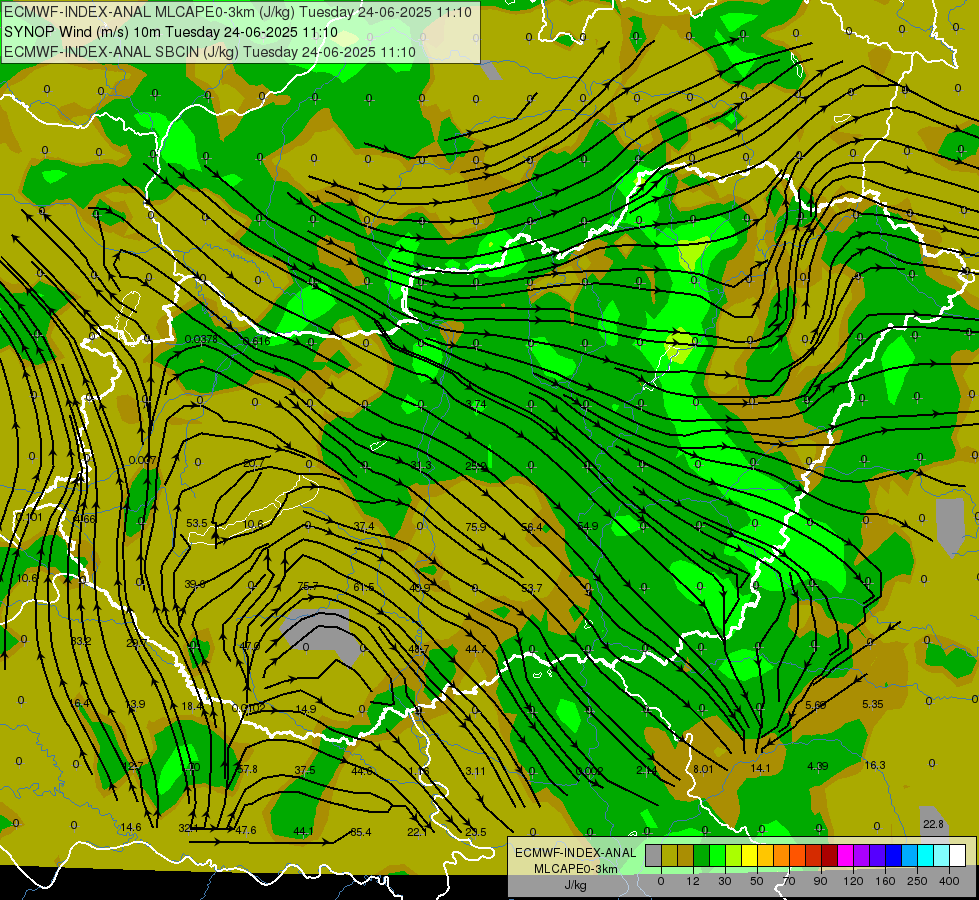This screenshot has height=900, width=979.
Task: Click the 14.6 station value
Action: pyautogui.click(x=131, y=827)
